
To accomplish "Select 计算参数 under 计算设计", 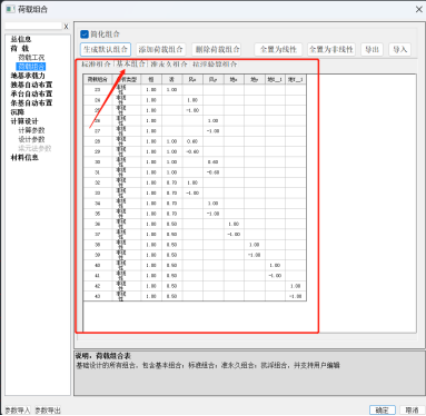I will [31, 130].
